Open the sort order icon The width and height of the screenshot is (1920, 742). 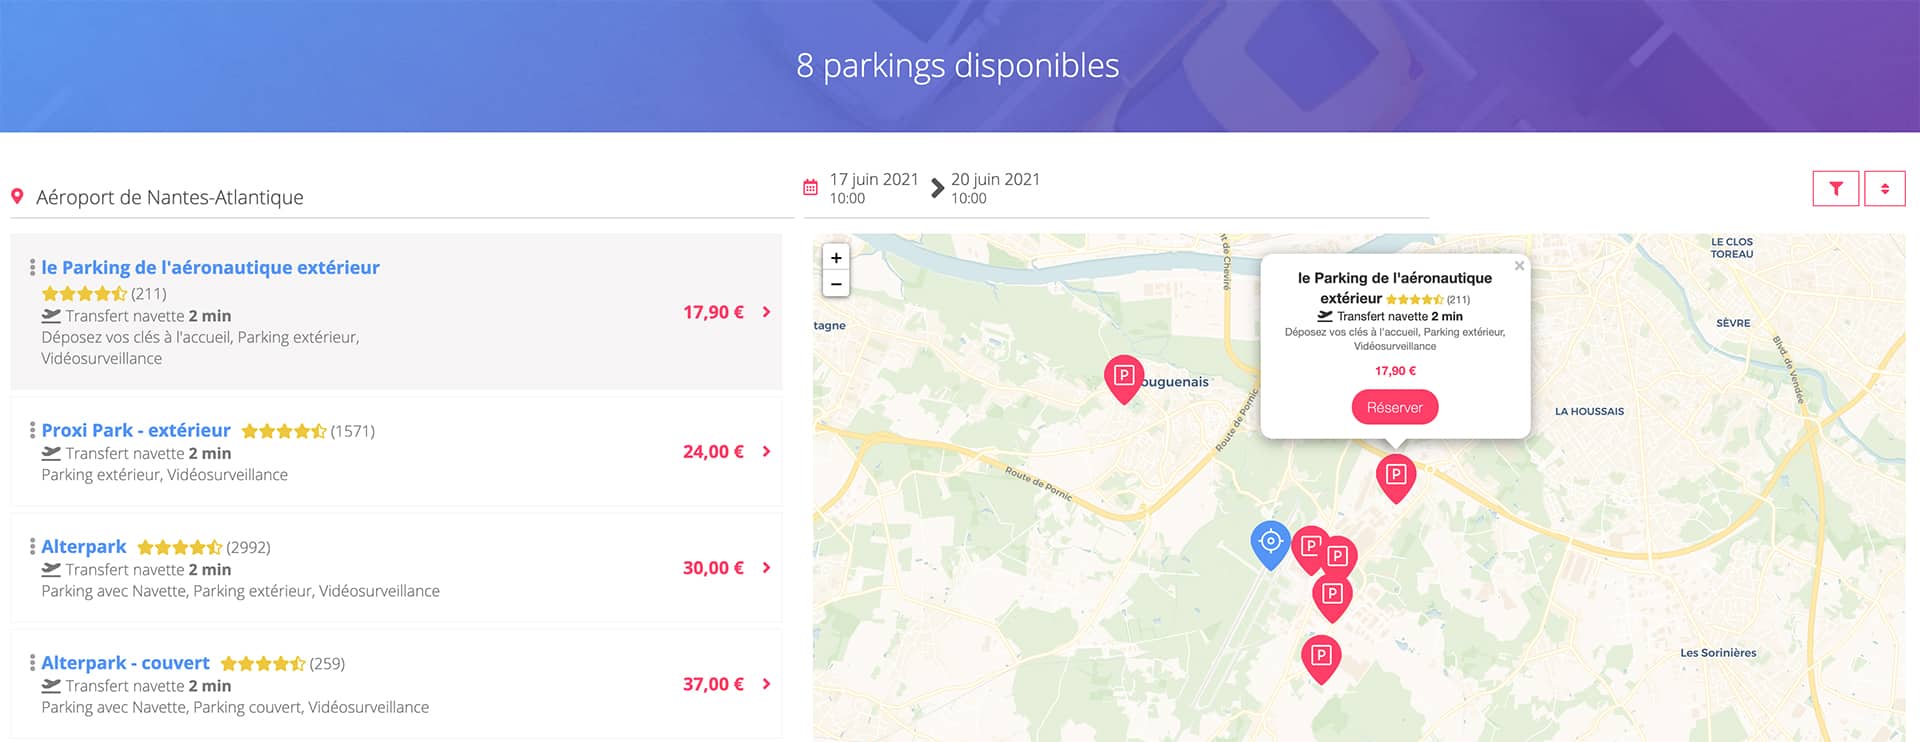(x=1887, y=187)
